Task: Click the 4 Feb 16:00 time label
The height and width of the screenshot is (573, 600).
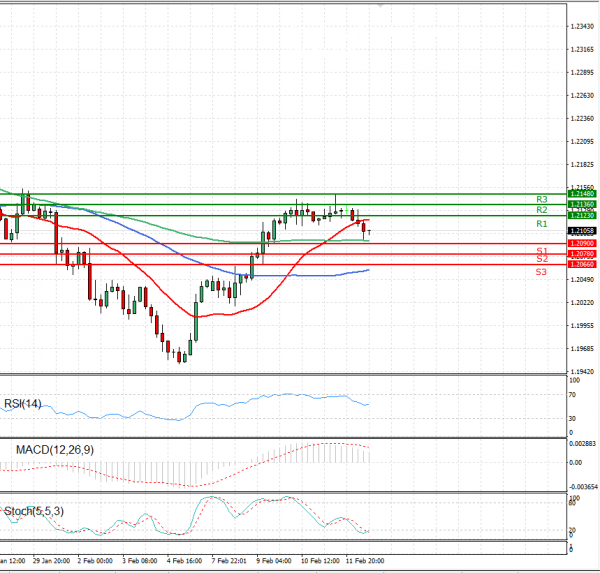Action: pyautogui.click(x=184, y=561)
